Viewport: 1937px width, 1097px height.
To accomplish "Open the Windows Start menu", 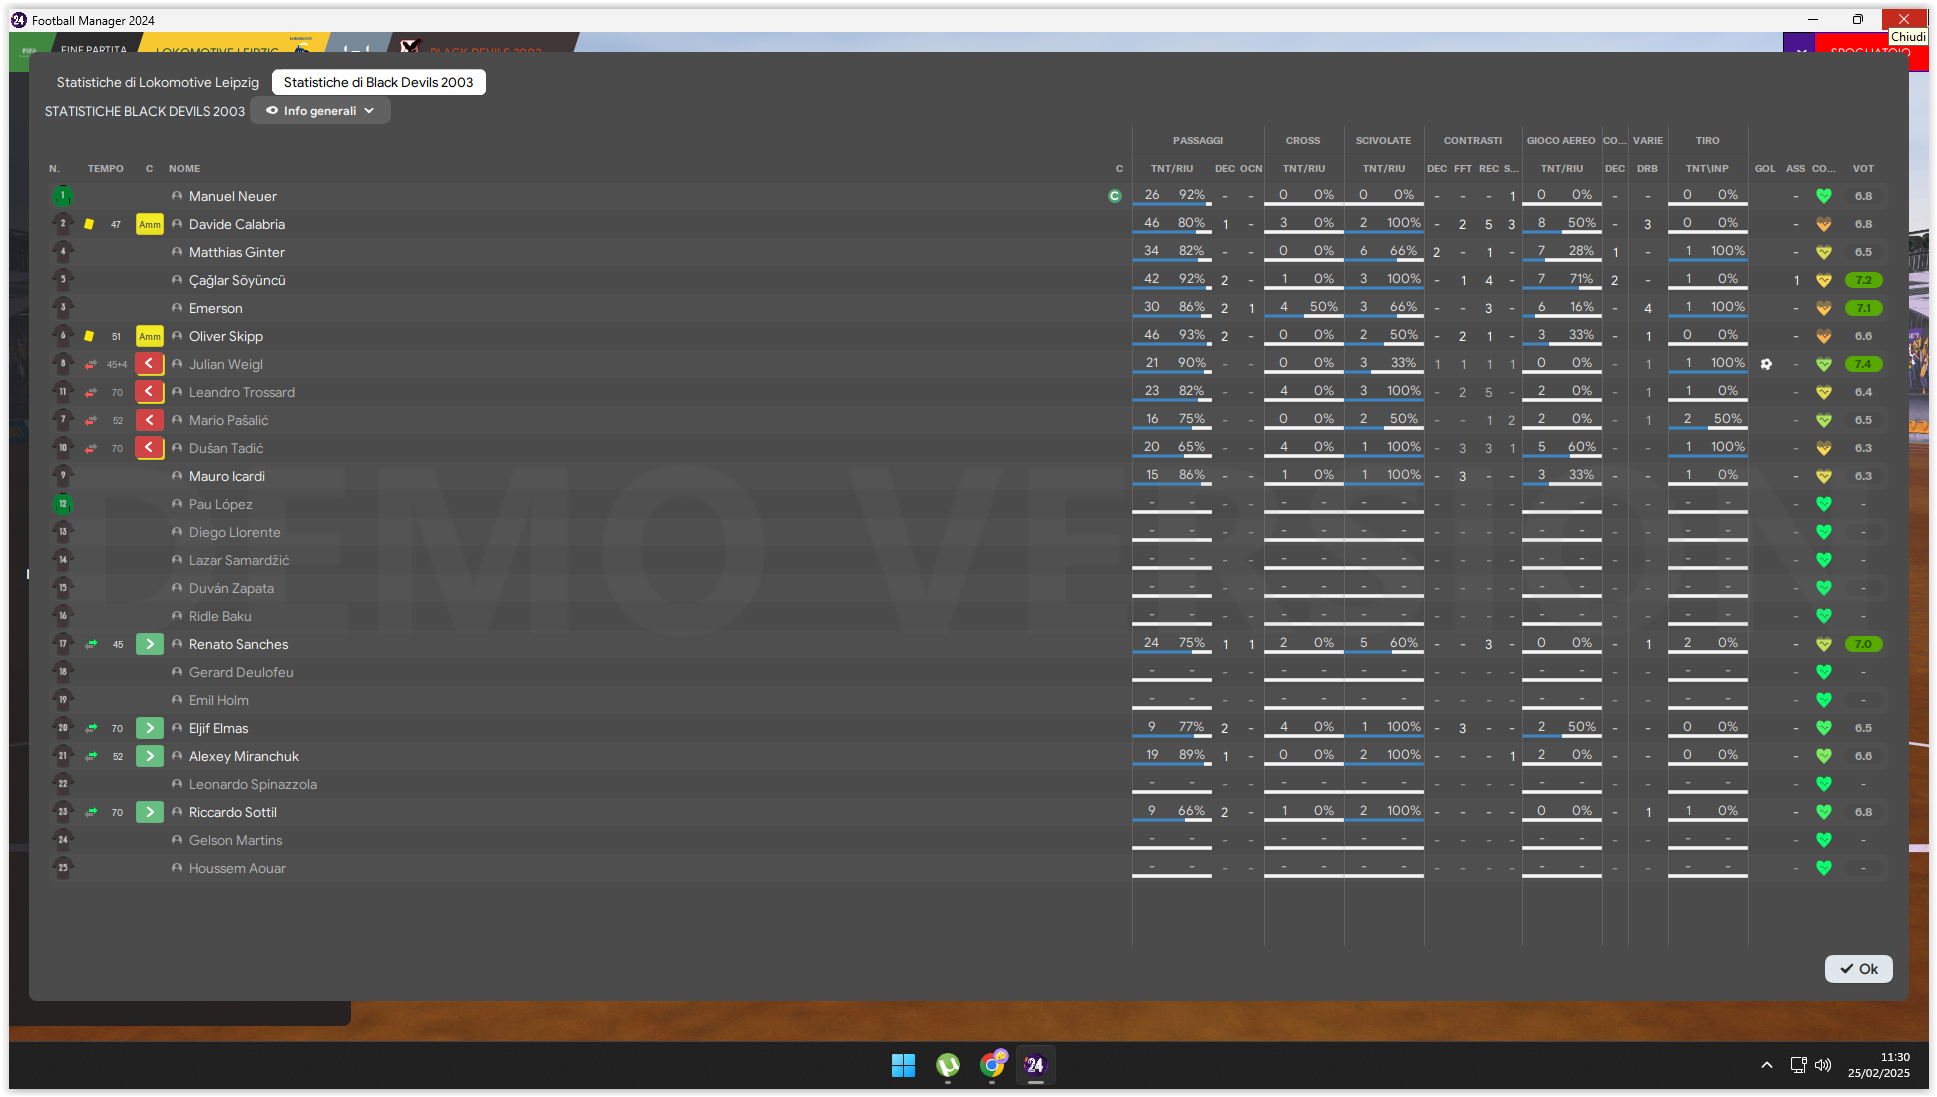I will coord(903,1065).
